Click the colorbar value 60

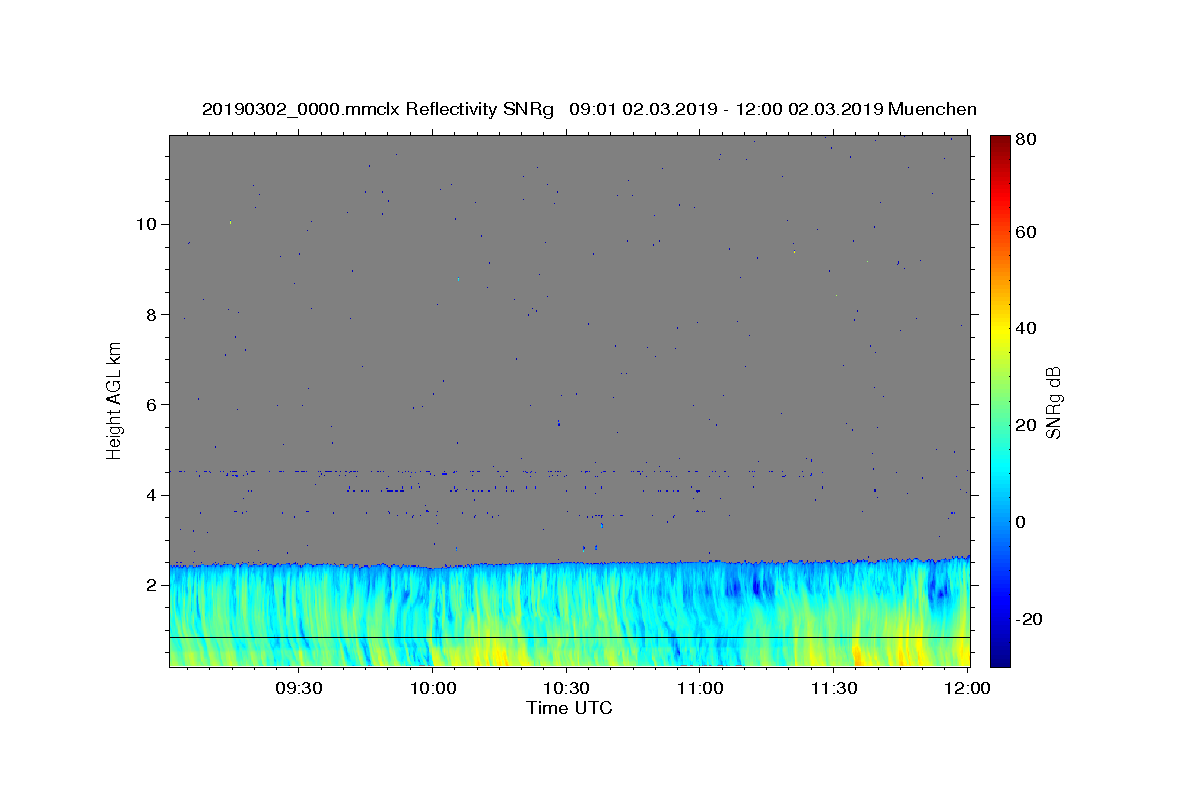(1027, 232)
